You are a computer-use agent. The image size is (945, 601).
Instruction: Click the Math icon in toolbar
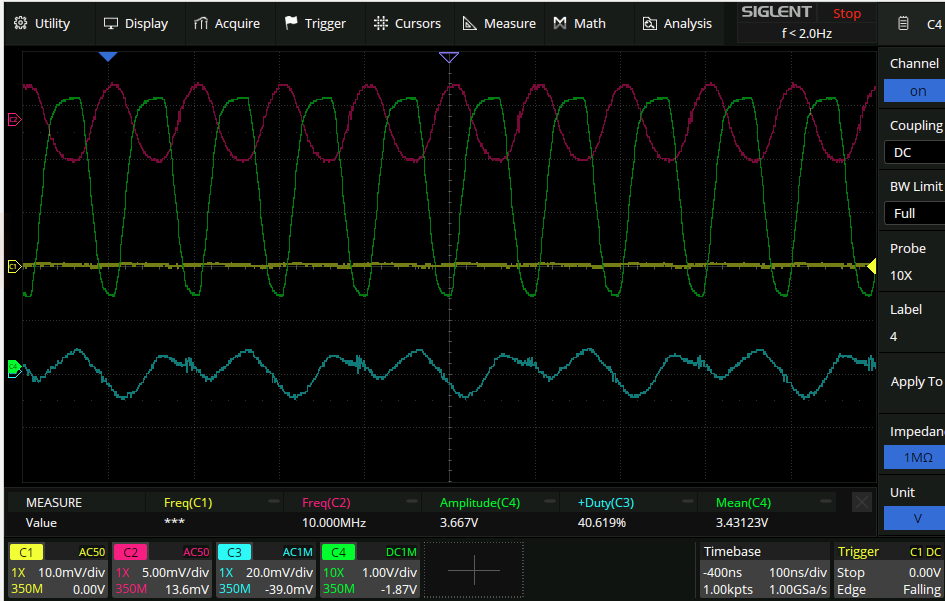[560, 23]
